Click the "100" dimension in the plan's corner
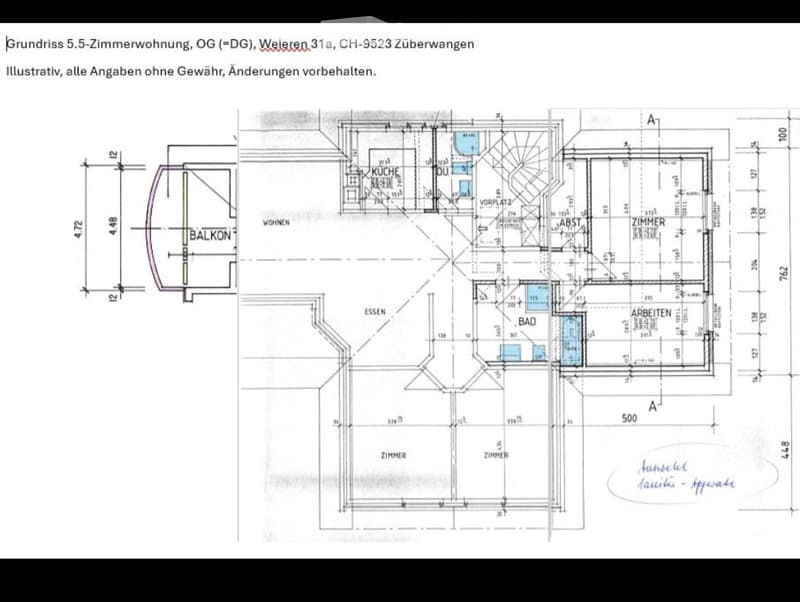 point(783,135)
